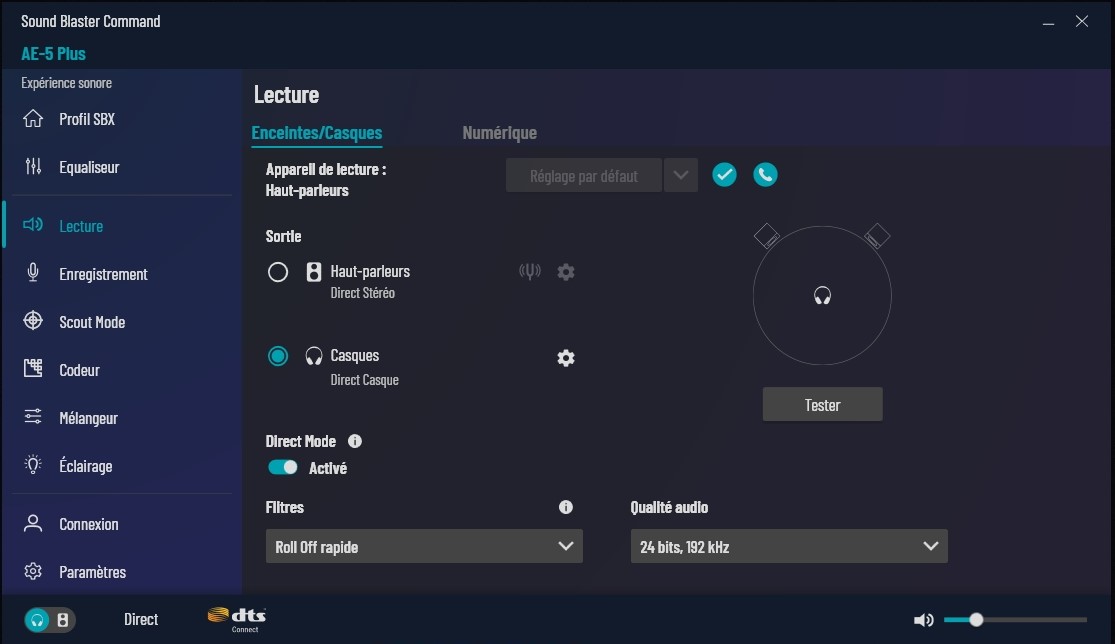Viewport: 1115px width, 644px height.
Task: Open the Filtres Roll Off rapide dropdown
Action: coord(424,546)
